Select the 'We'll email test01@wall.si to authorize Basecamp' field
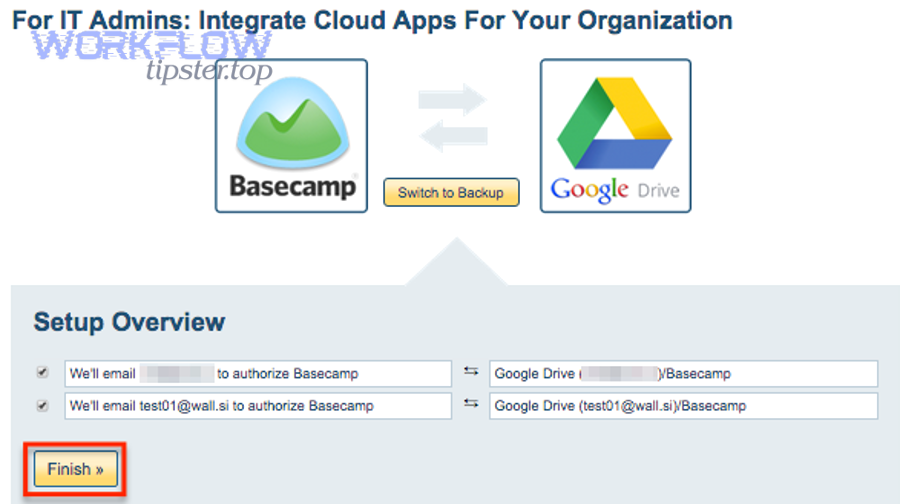 coord(258,406)
